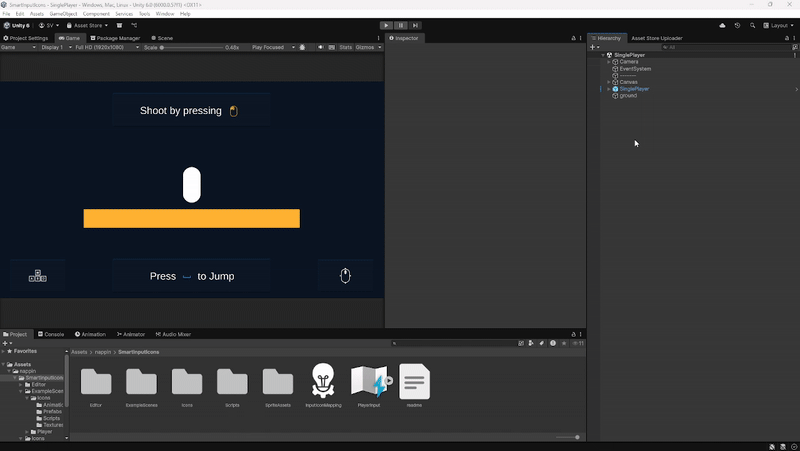The width and height of the screenshot is (800, 451).
Task: Click the Favorites star save-search icon
Action: pyautogui.click(x=564, y=344)
